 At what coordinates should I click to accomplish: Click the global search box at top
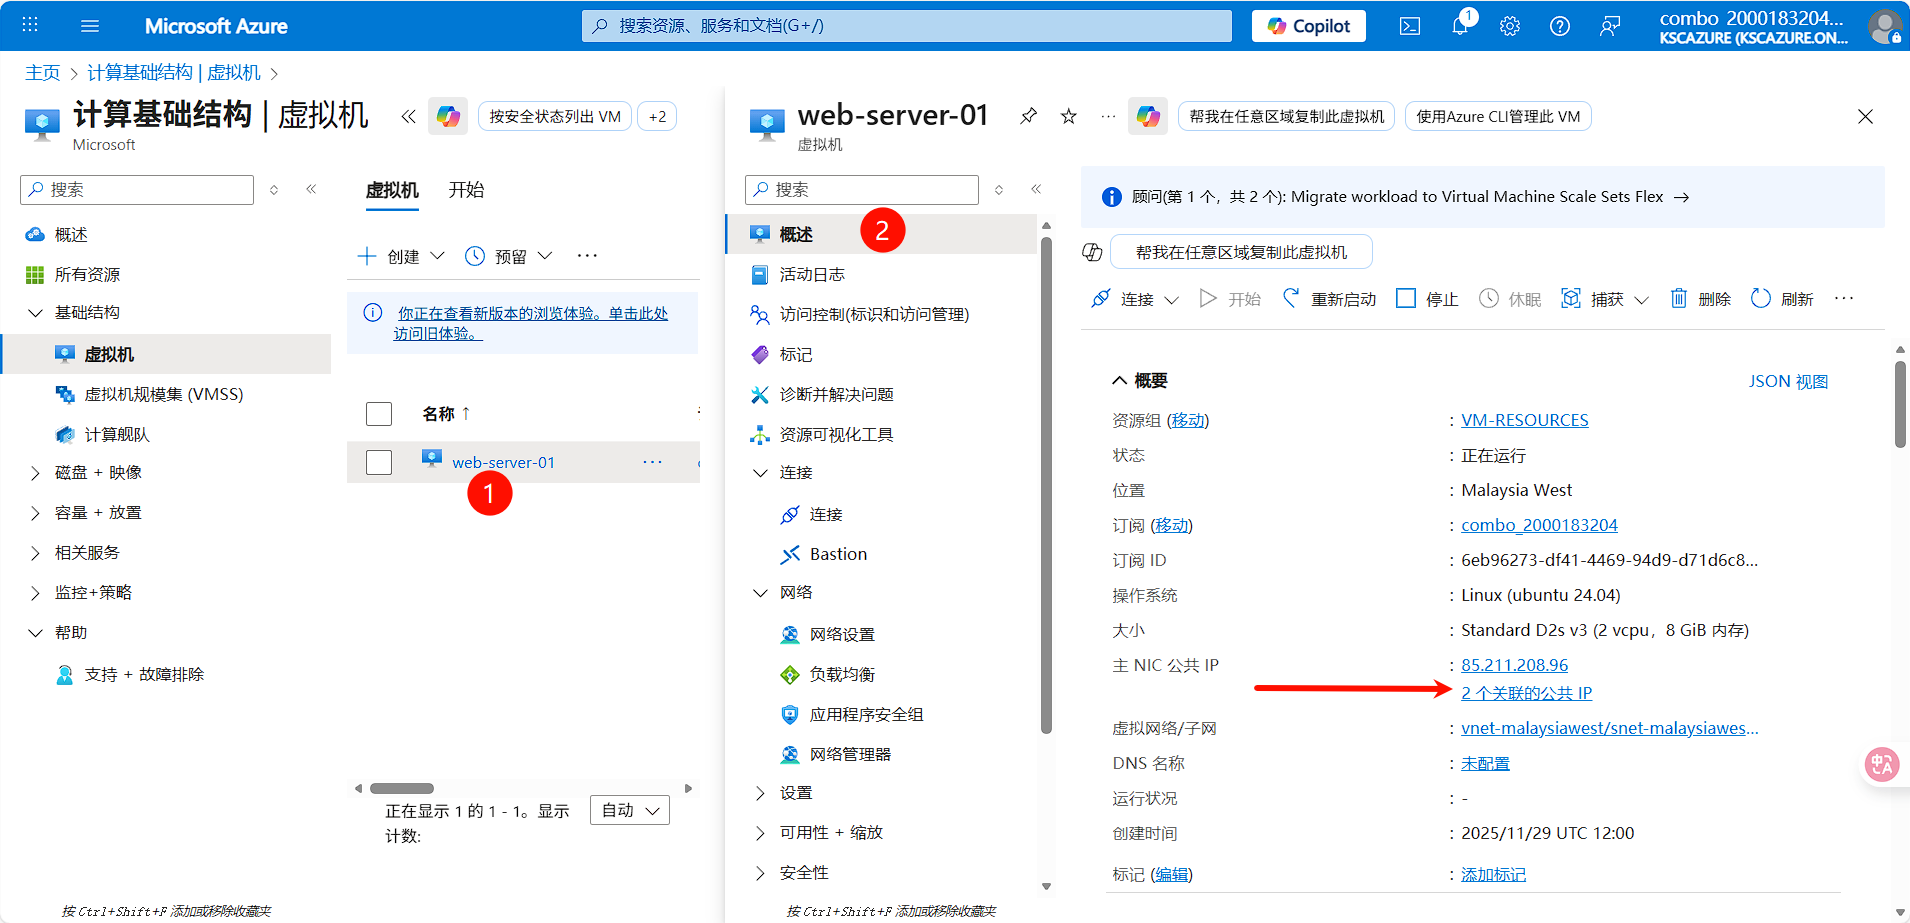(906, 26)
